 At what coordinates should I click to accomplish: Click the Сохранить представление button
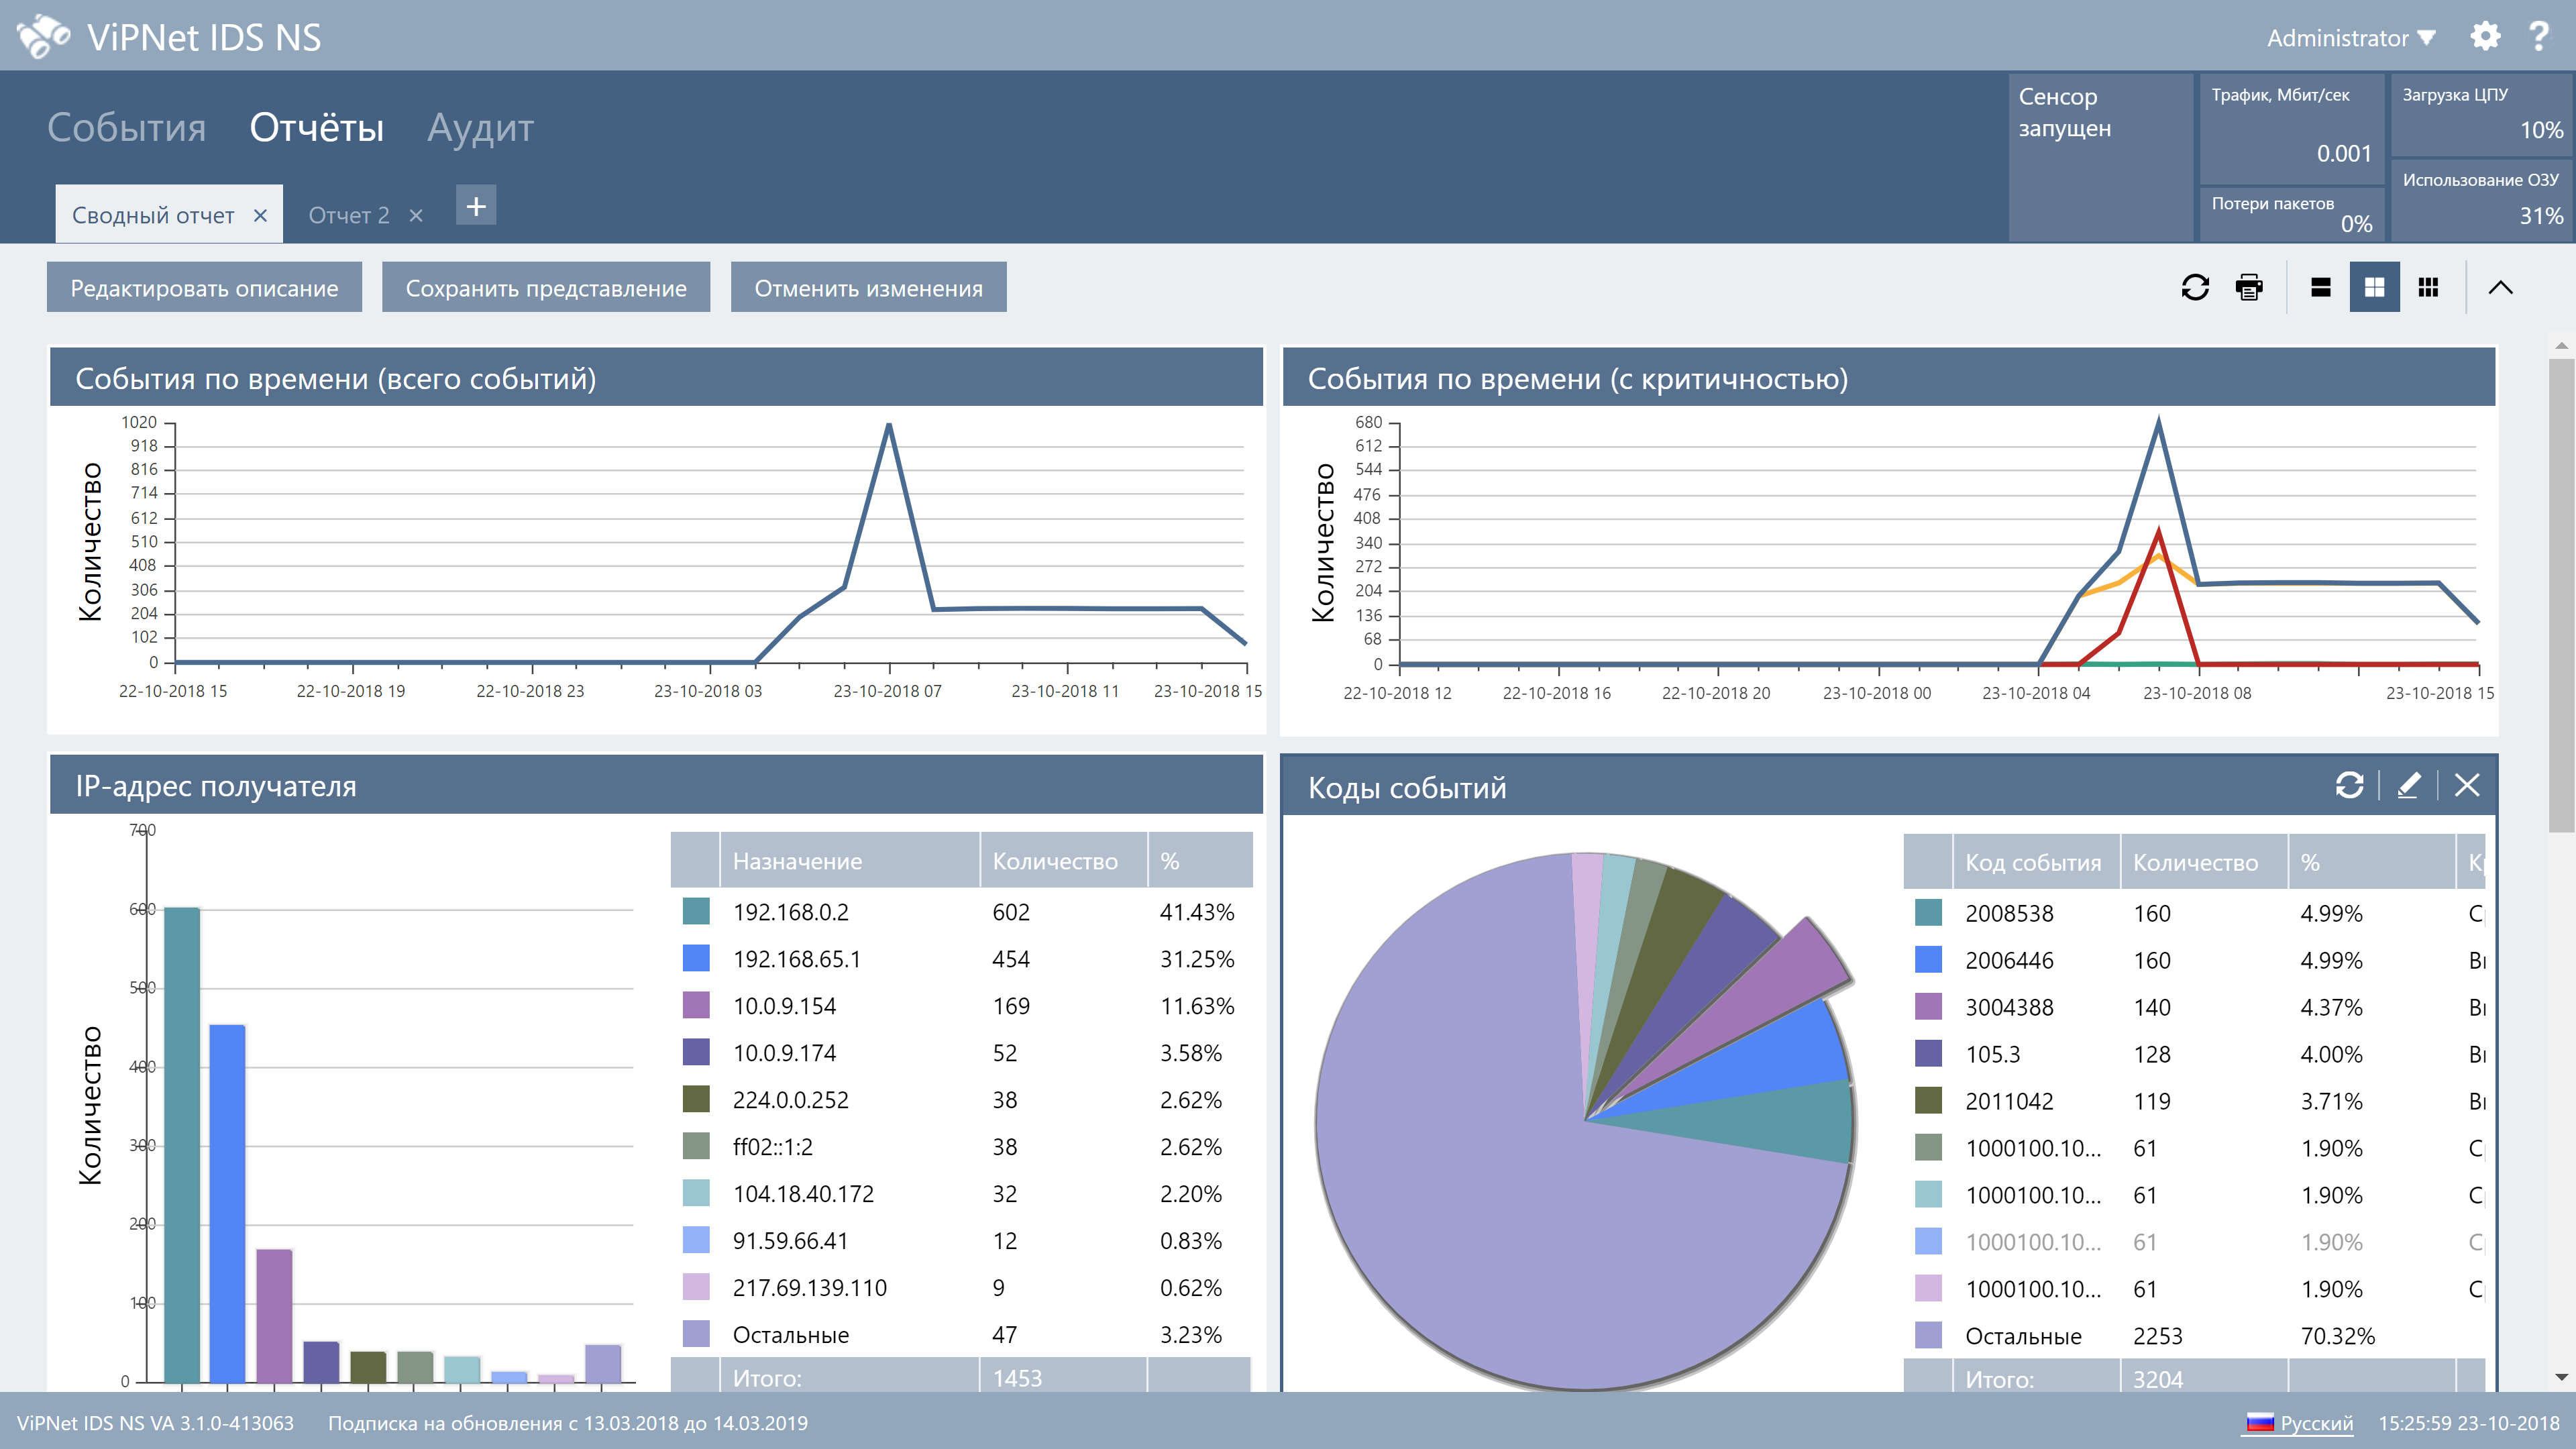(x=546, y=288)
